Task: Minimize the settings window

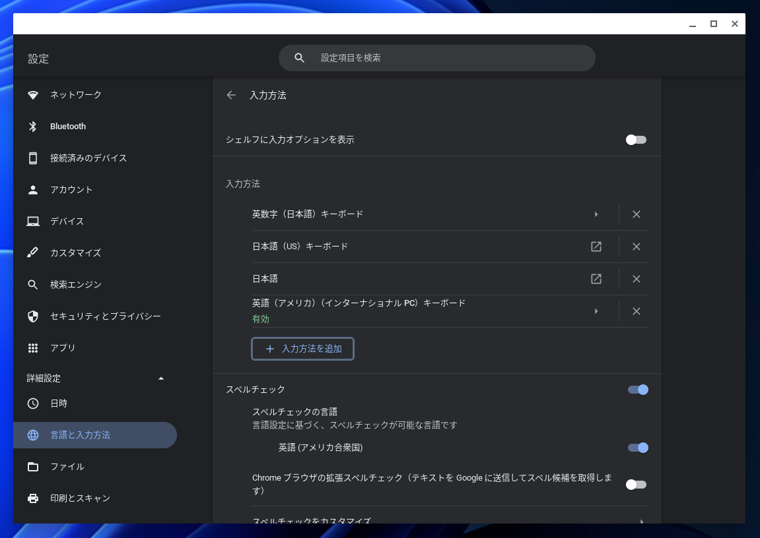Action: 693,24
